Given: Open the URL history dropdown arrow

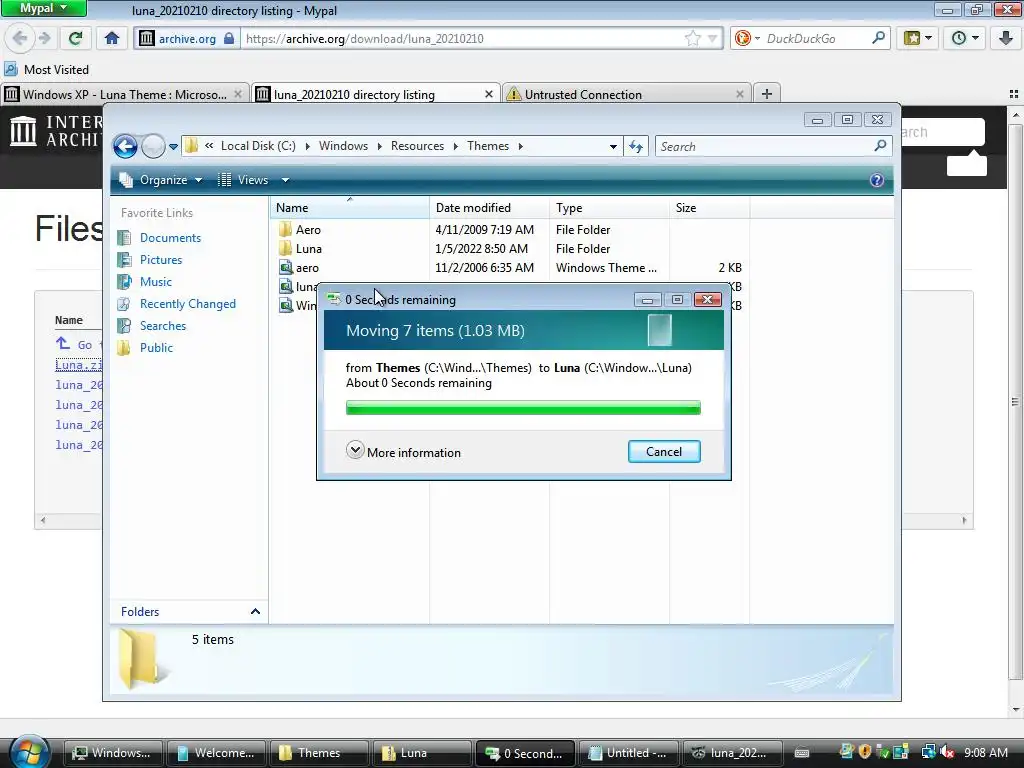Looking at the screenshot, I should pos(712,39).
